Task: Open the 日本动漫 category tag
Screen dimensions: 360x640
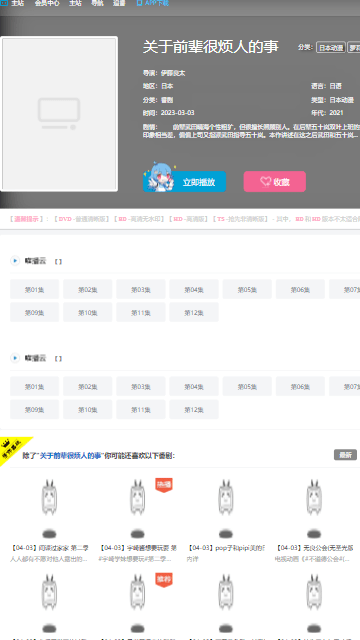Action: point(331,47)
